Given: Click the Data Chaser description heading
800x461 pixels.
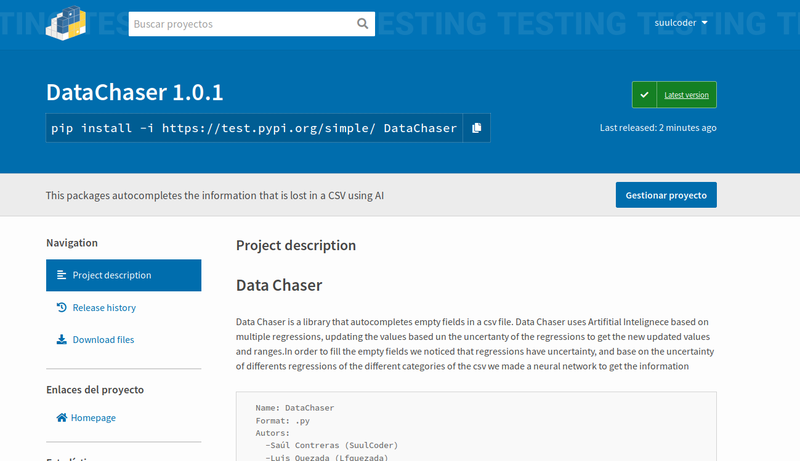Looking at the screenshot, I should point(279,285).
